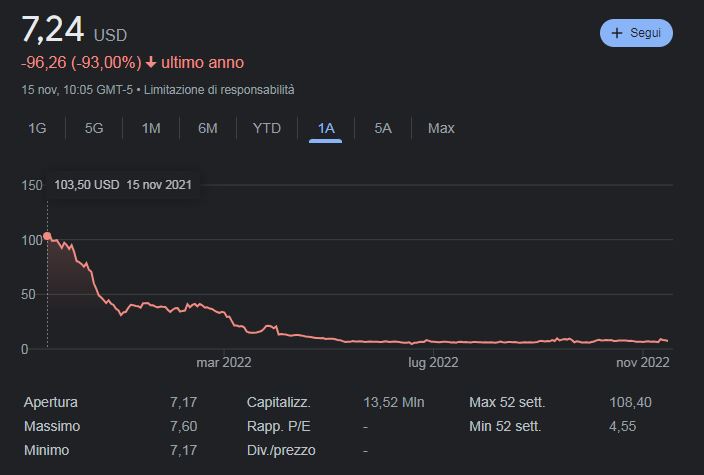Click the Segui follow button
Screen dimensions: 704x475
point(636,33)
